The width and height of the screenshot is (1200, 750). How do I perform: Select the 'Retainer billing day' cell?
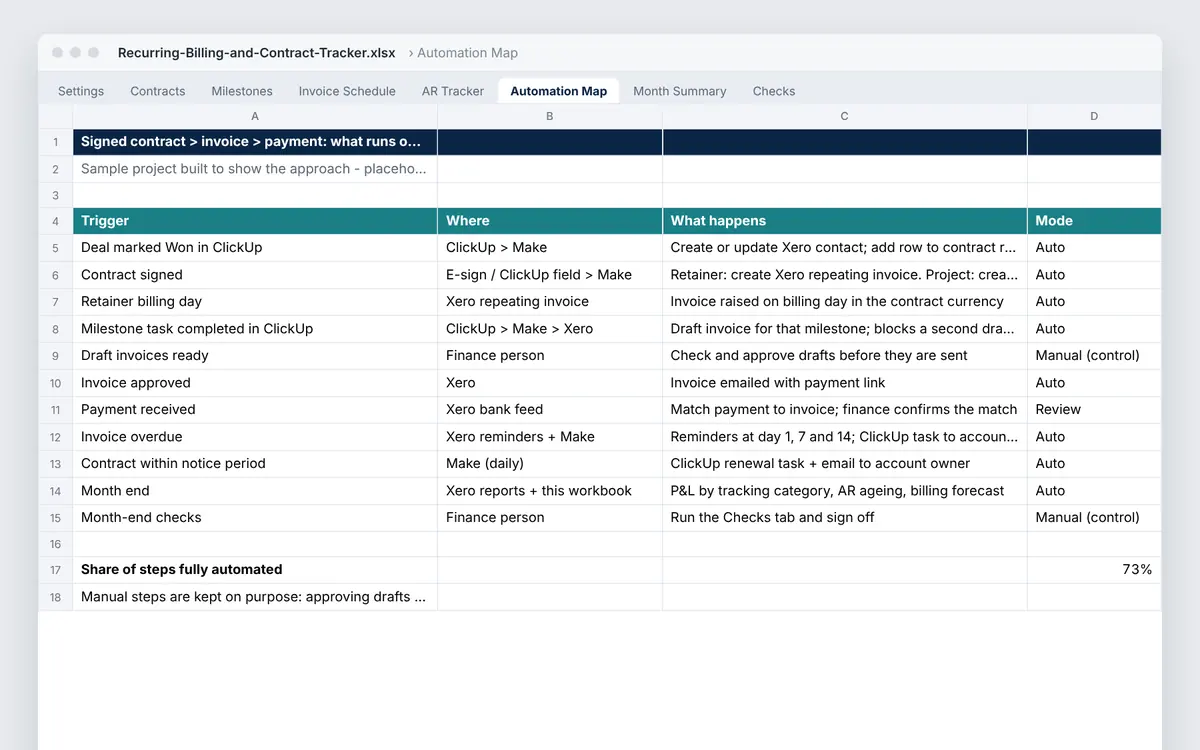tap(255, 302)
